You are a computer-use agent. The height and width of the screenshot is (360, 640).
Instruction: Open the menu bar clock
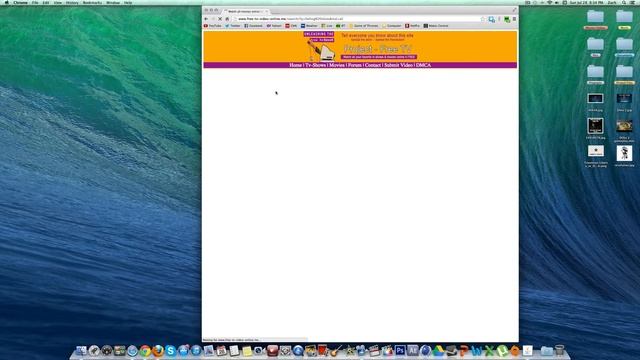pyautogui.click(x=586, y=2)
